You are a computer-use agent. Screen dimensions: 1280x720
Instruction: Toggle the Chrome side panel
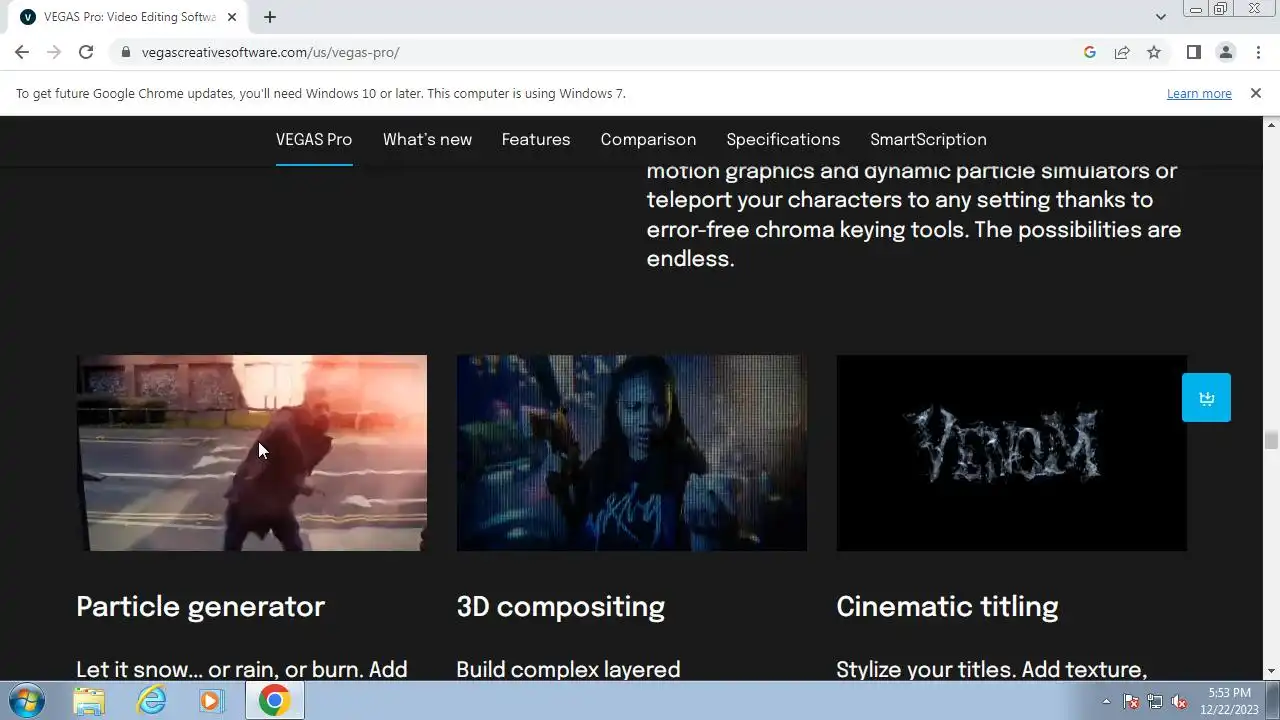point(1193,52)
